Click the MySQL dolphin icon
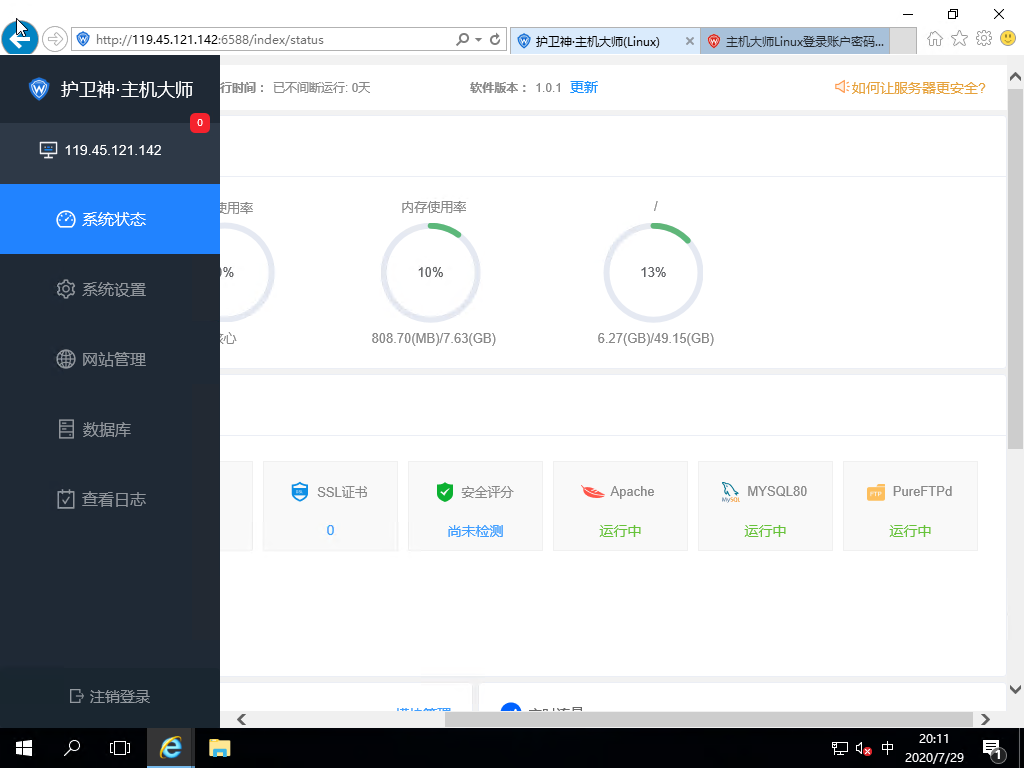The image size is (1024, 768). tap(730, 492)
